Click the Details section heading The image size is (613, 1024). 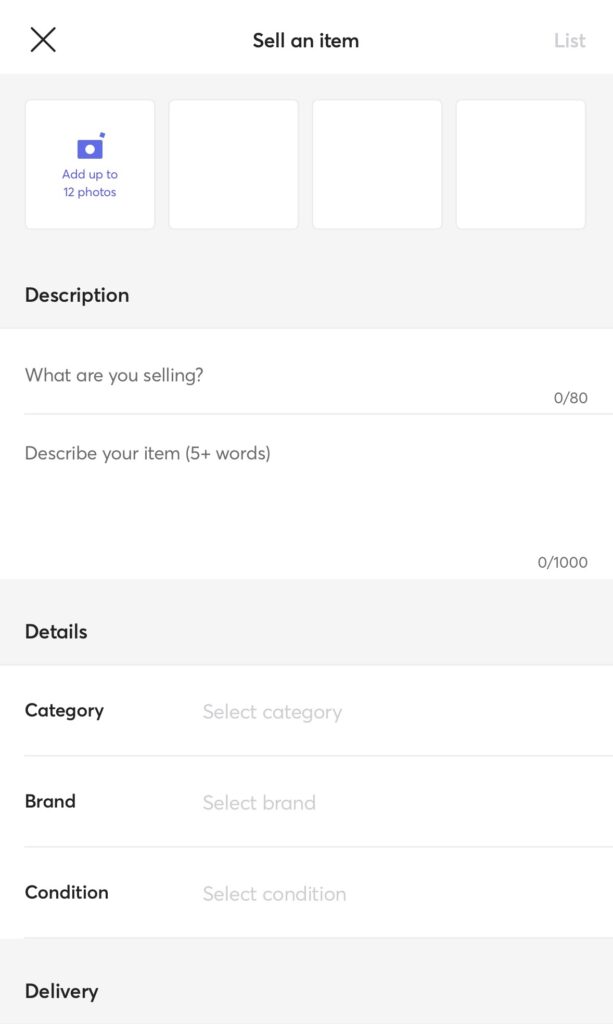point(56,632)
